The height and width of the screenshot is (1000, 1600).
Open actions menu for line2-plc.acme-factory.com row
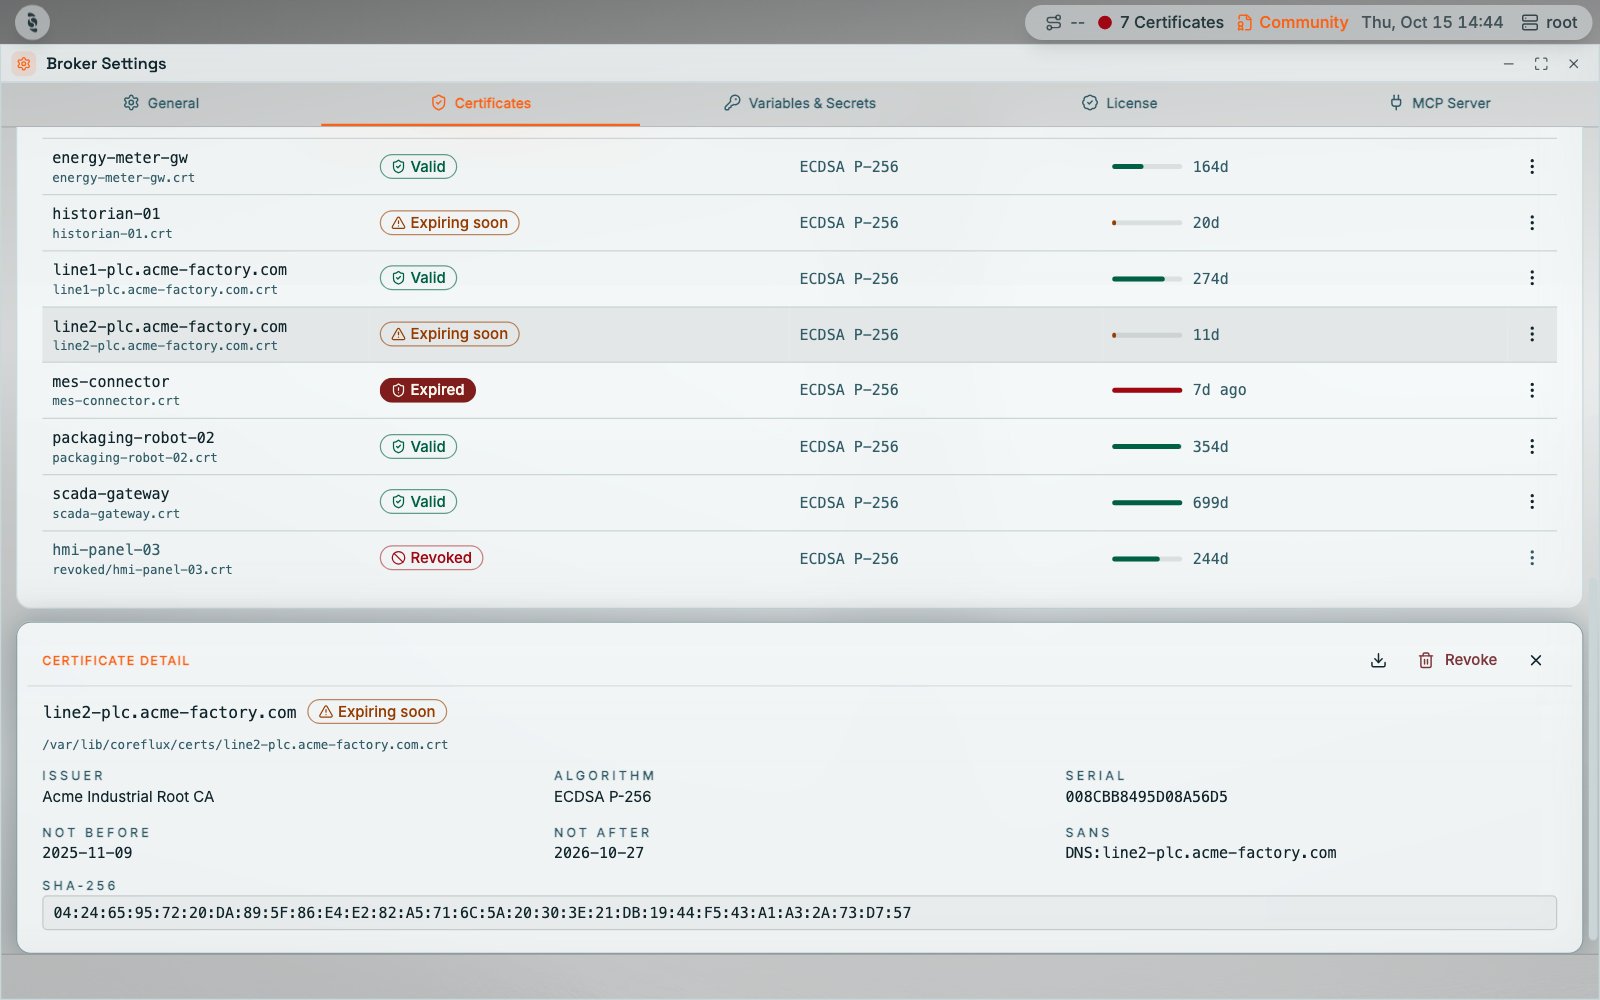[1531, 334]
